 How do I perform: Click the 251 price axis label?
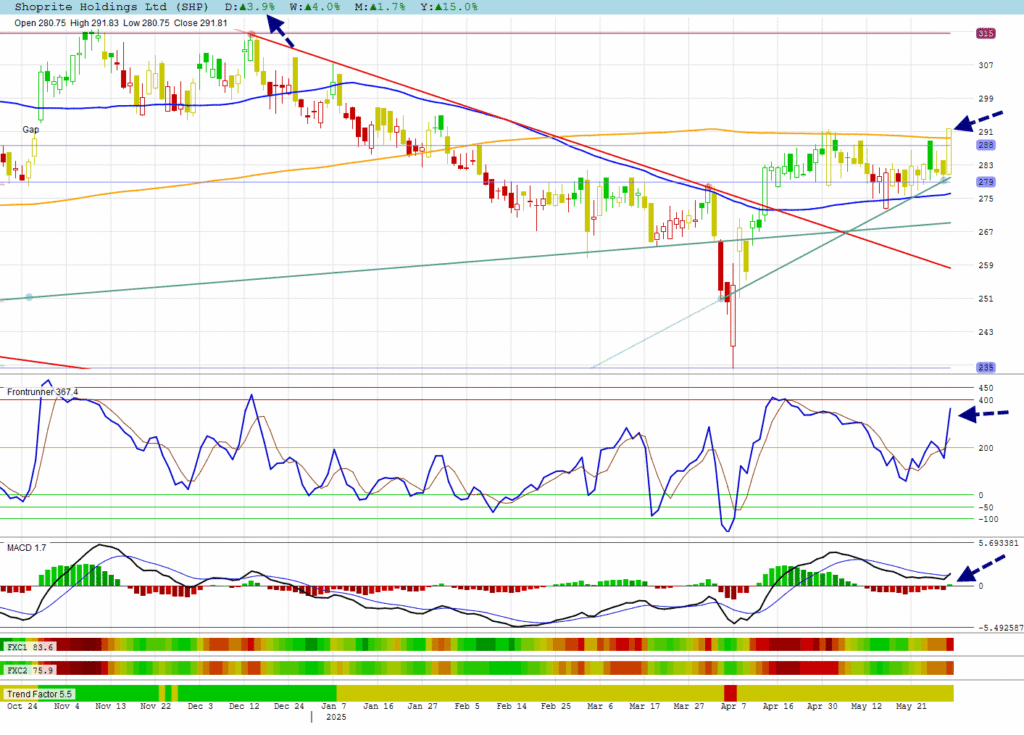[985, 299]
